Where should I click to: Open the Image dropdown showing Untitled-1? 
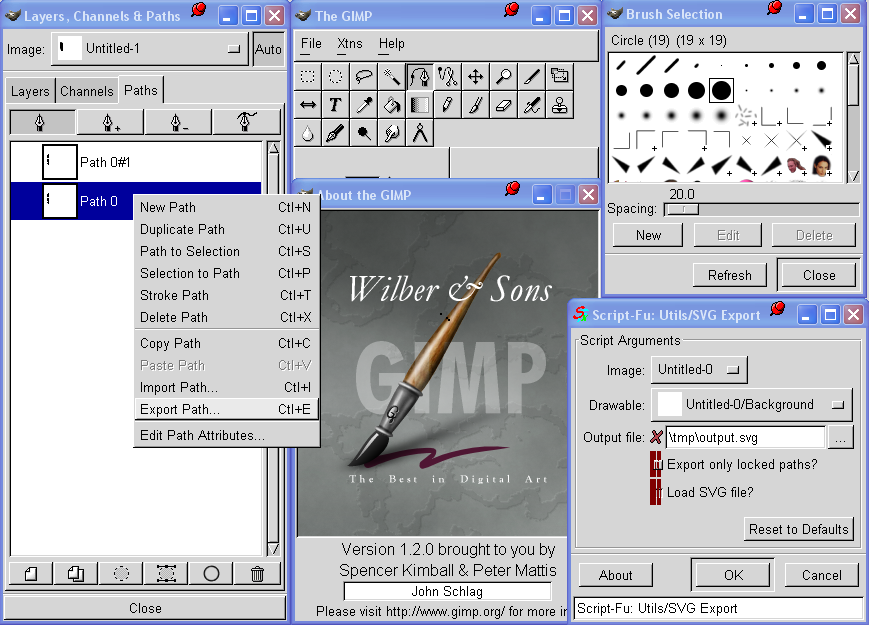tap(149, 49)
